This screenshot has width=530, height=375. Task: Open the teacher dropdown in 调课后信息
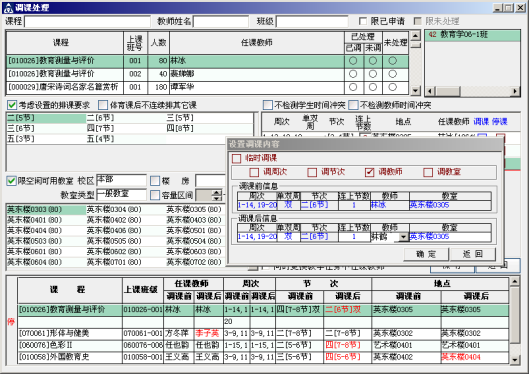403,237
